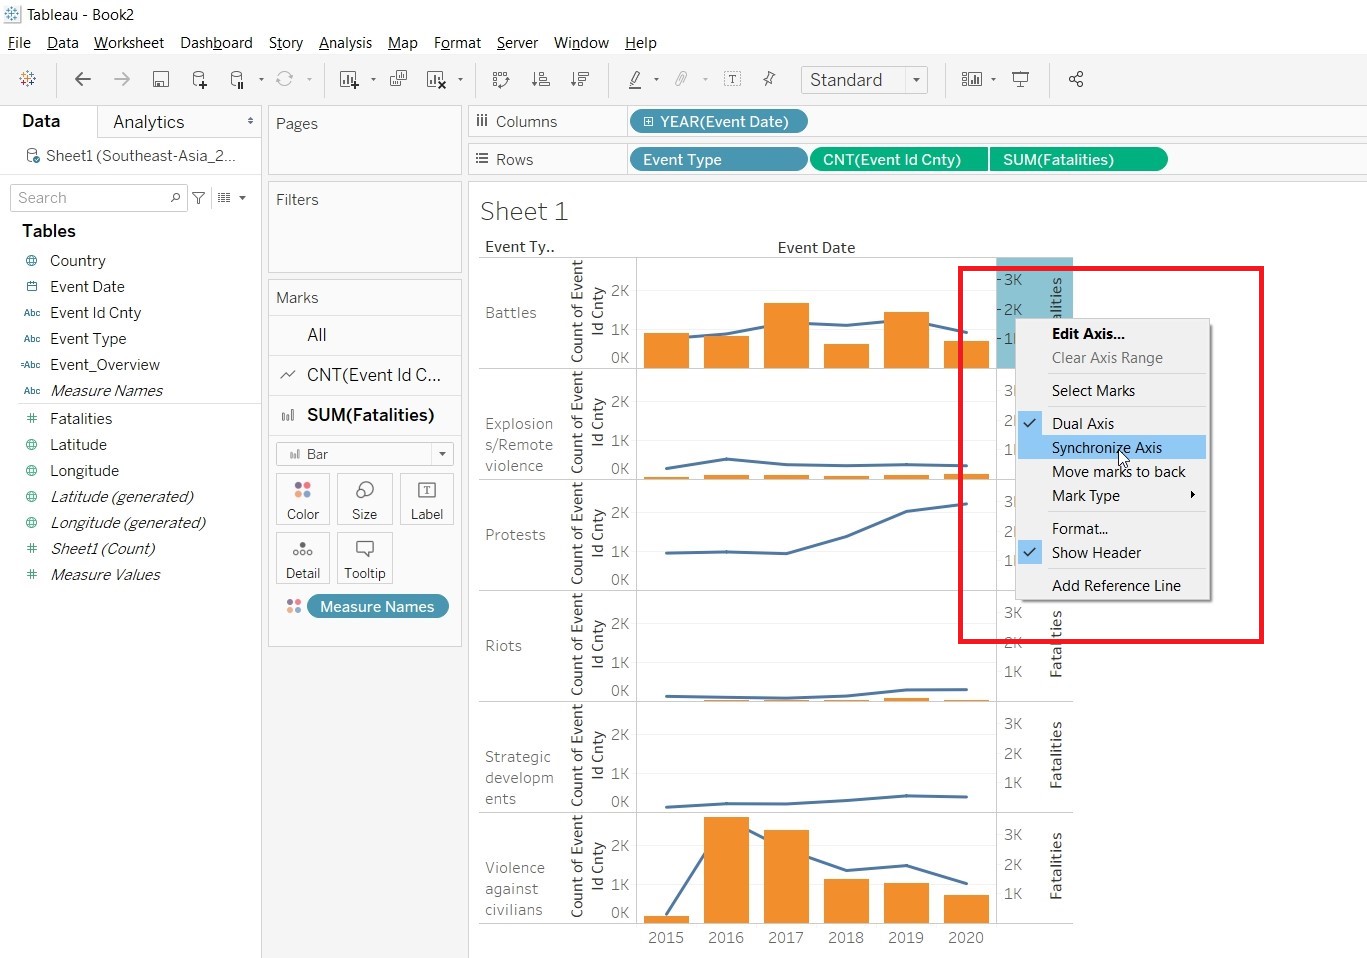1367x958 pixels.
Task: Click the Save workbook icon in toolbar
Action: [160, 80]
